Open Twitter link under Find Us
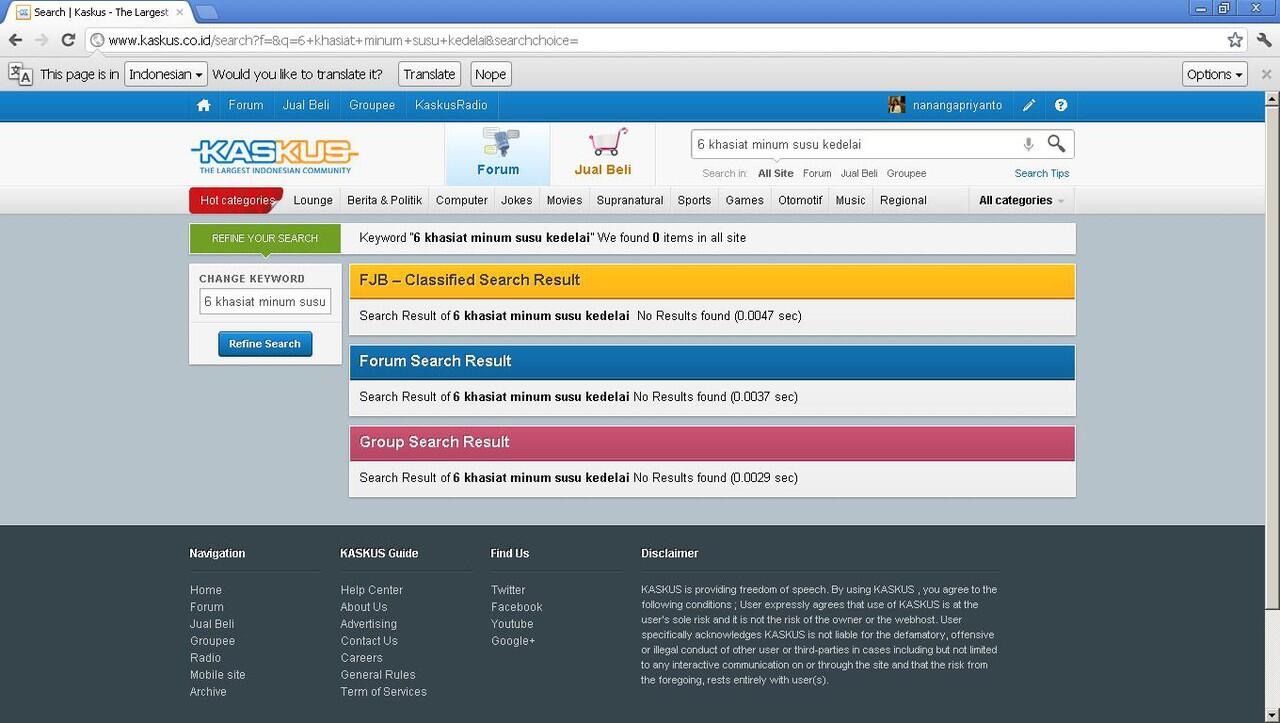 [x=508, y=590]
